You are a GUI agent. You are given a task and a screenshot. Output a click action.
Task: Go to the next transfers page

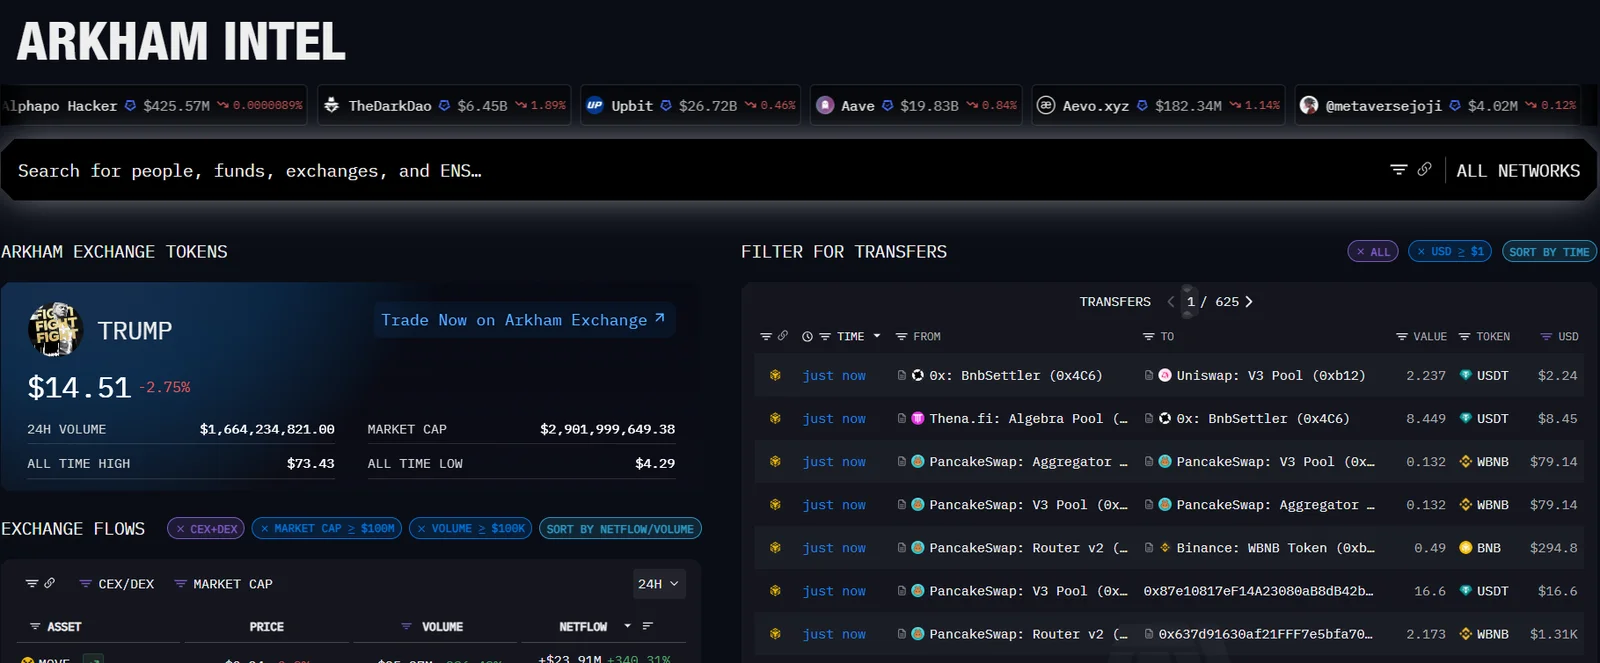[x=1249, y=301]
